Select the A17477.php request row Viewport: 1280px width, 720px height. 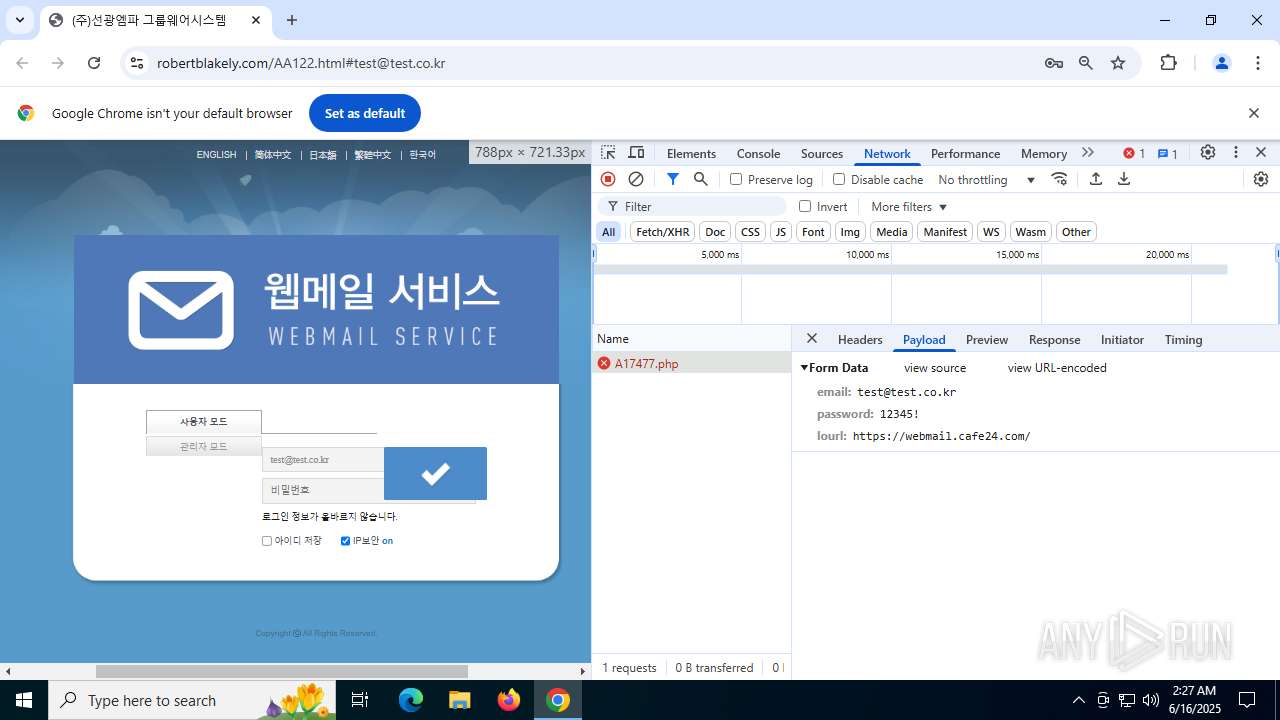click(692, 363)
